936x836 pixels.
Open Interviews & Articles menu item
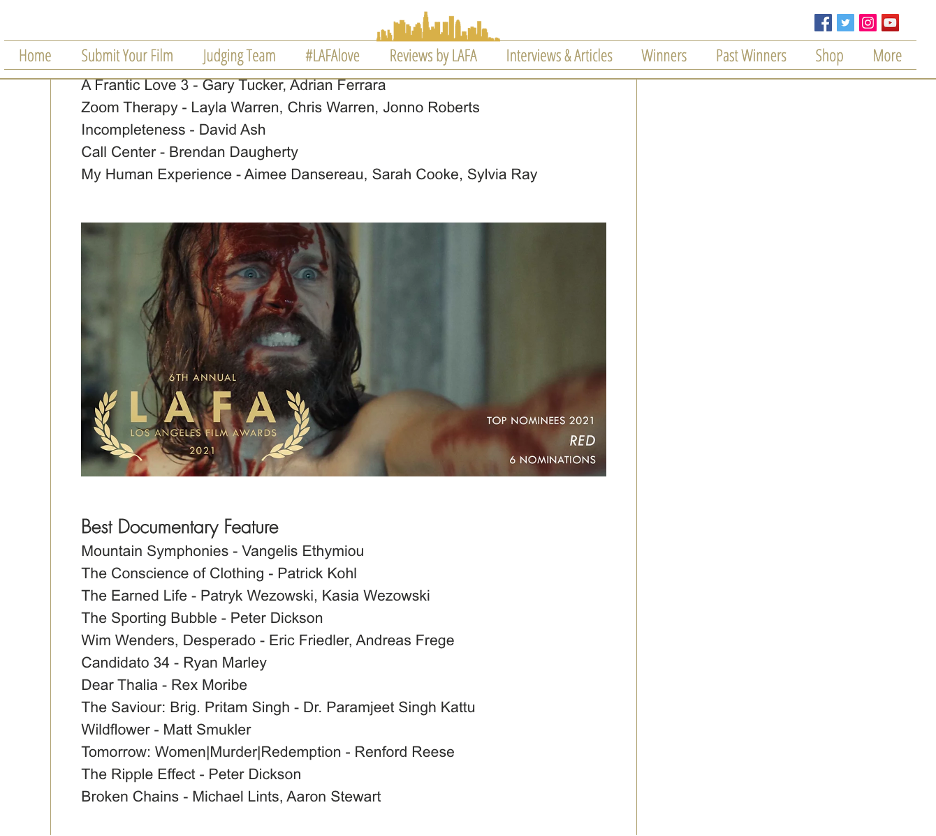[x=559, y=56]
